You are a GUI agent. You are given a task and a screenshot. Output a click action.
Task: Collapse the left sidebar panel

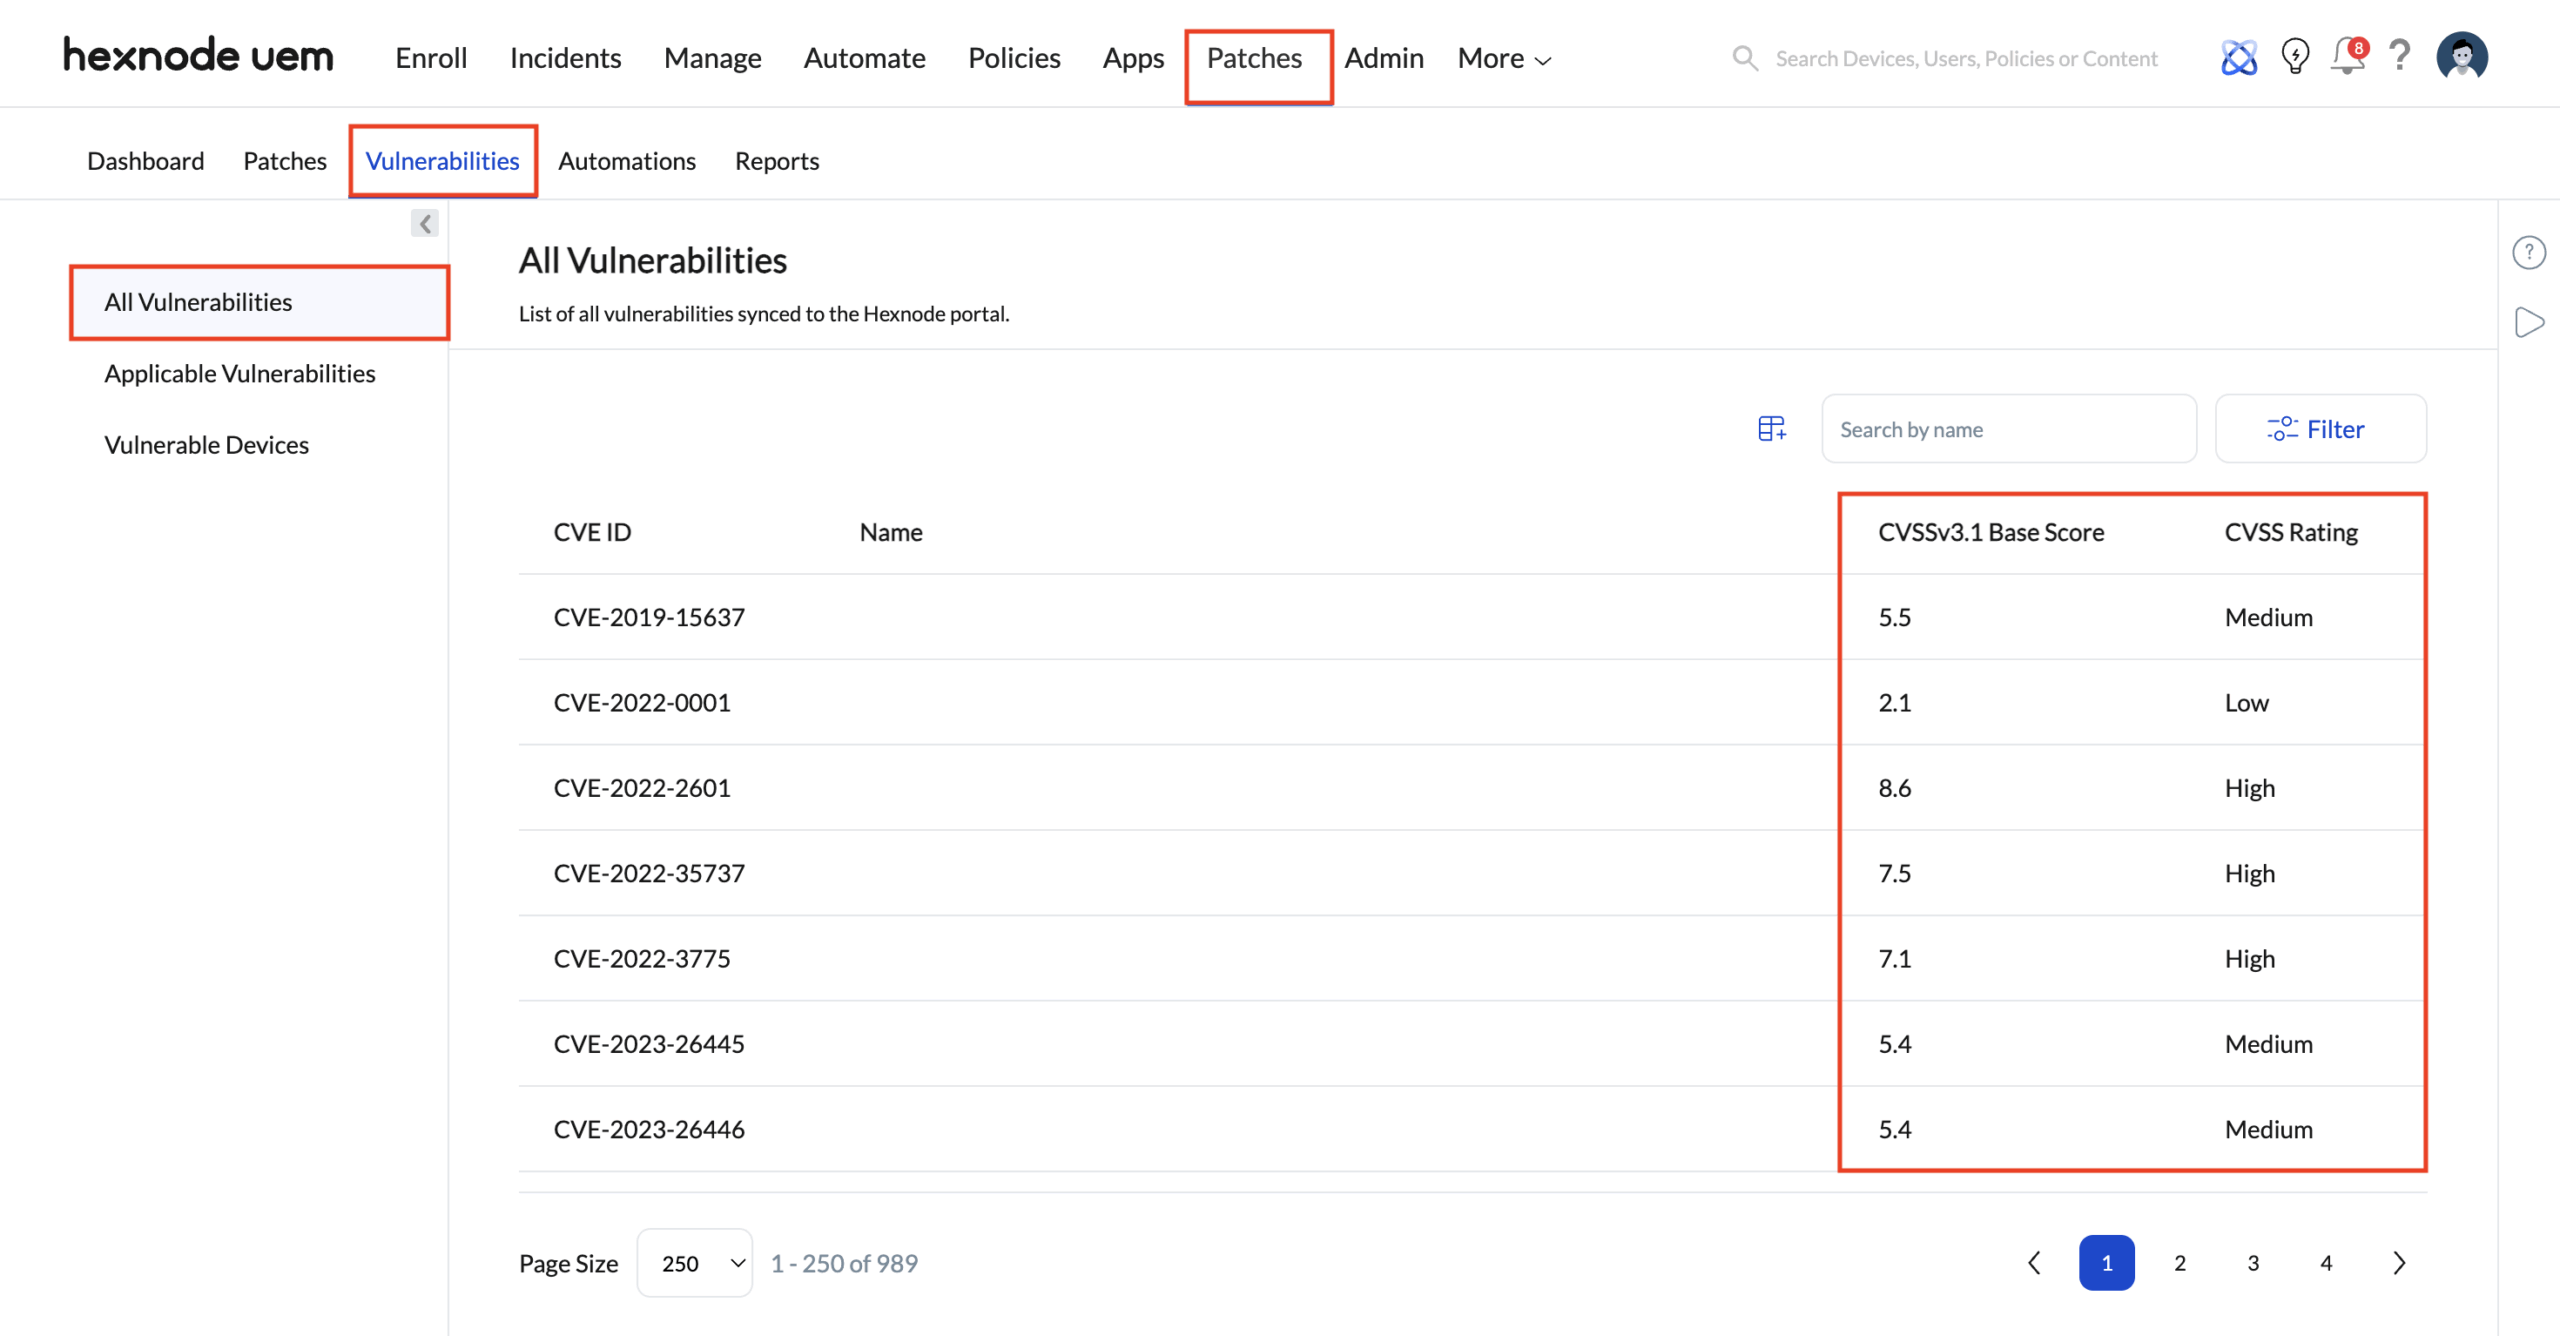coord(424,223)
